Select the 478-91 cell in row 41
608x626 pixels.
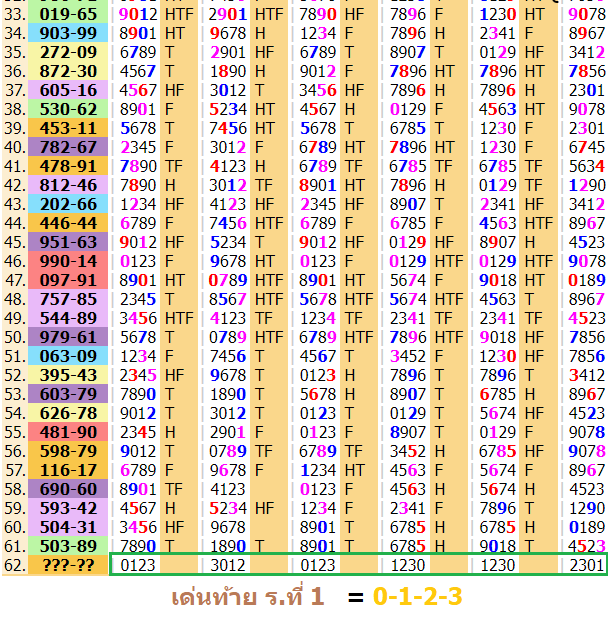click(x=68, y=166)
